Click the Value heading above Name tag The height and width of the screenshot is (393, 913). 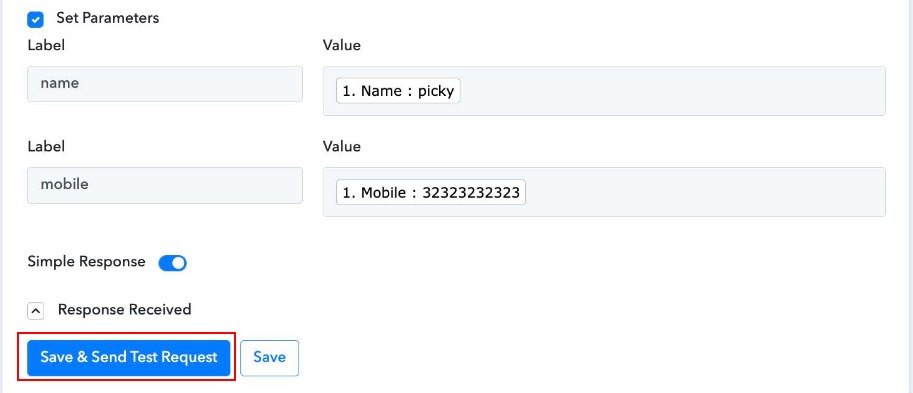point(342,45)
